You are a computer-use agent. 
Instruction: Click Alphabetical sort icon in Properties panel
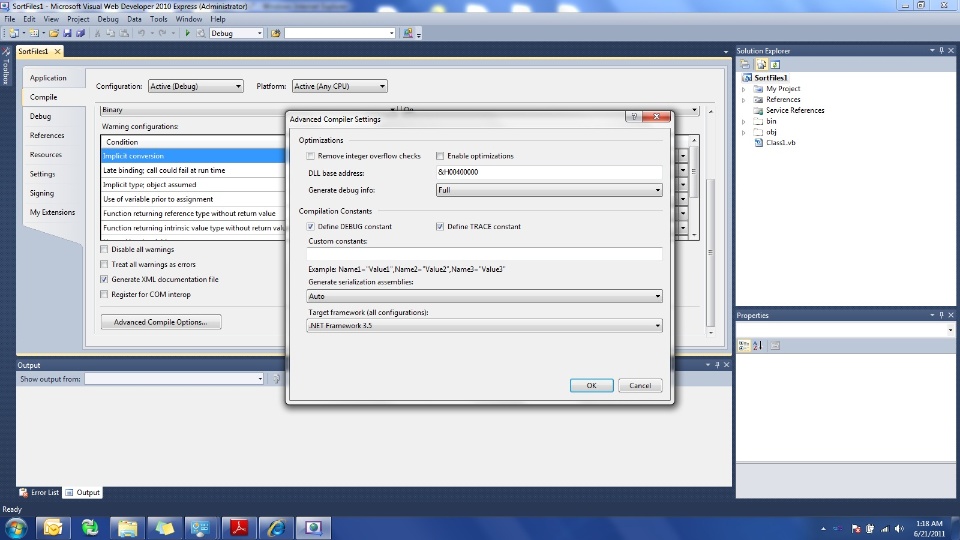tap(757, 346)
